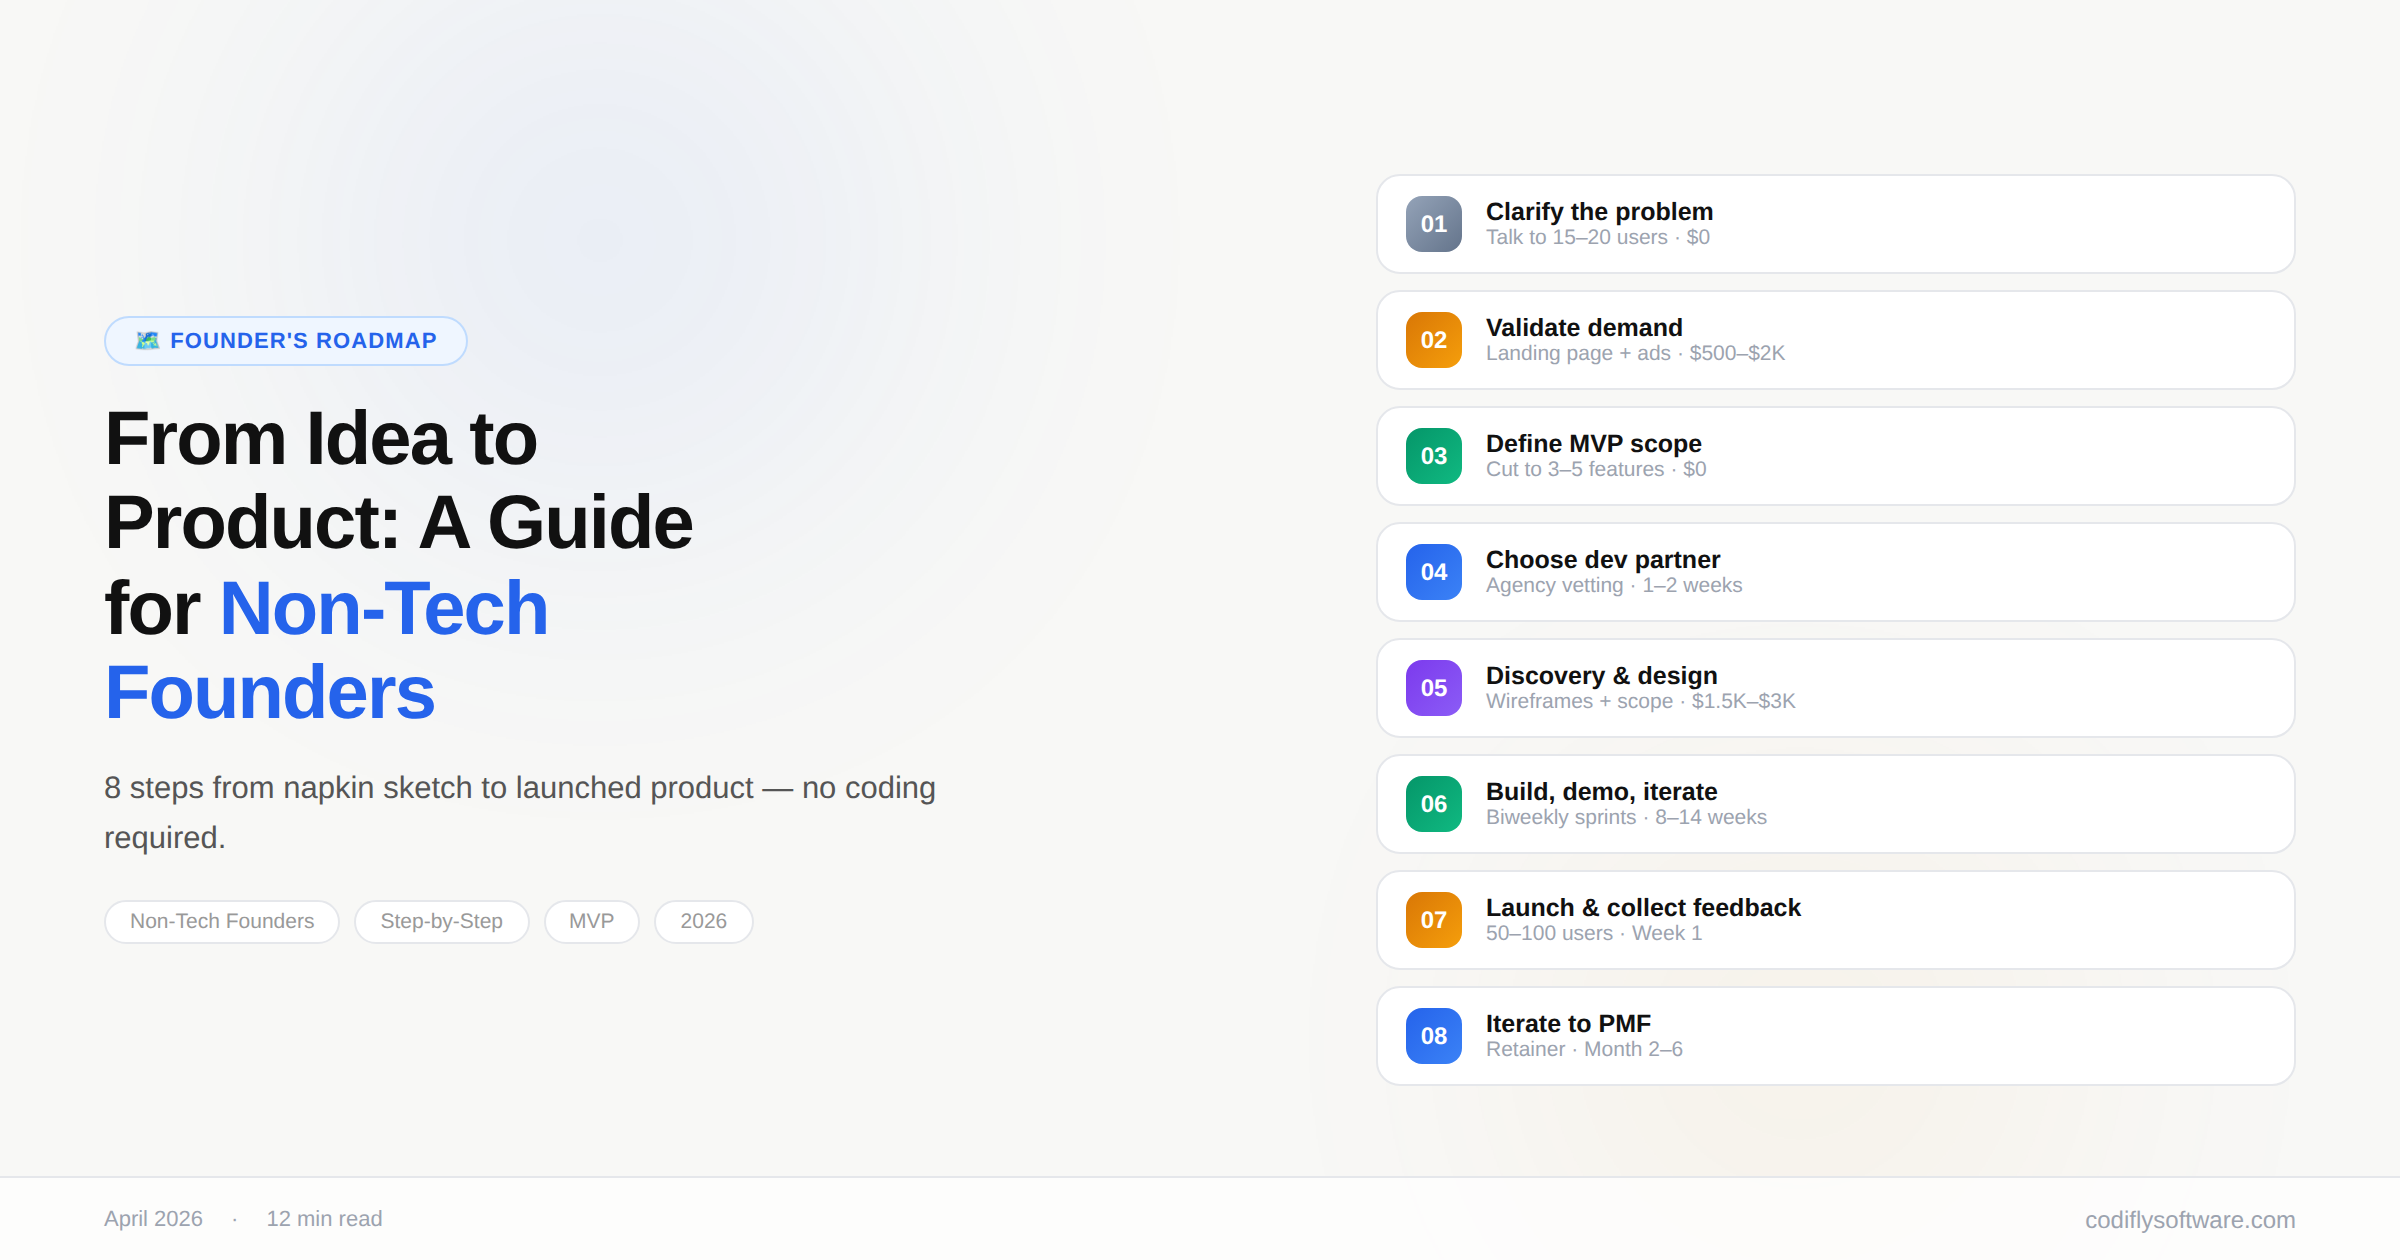Viewport: 2400px width, 1260px height.
Task: Click the green 06 step badge
Action: 1433,804
